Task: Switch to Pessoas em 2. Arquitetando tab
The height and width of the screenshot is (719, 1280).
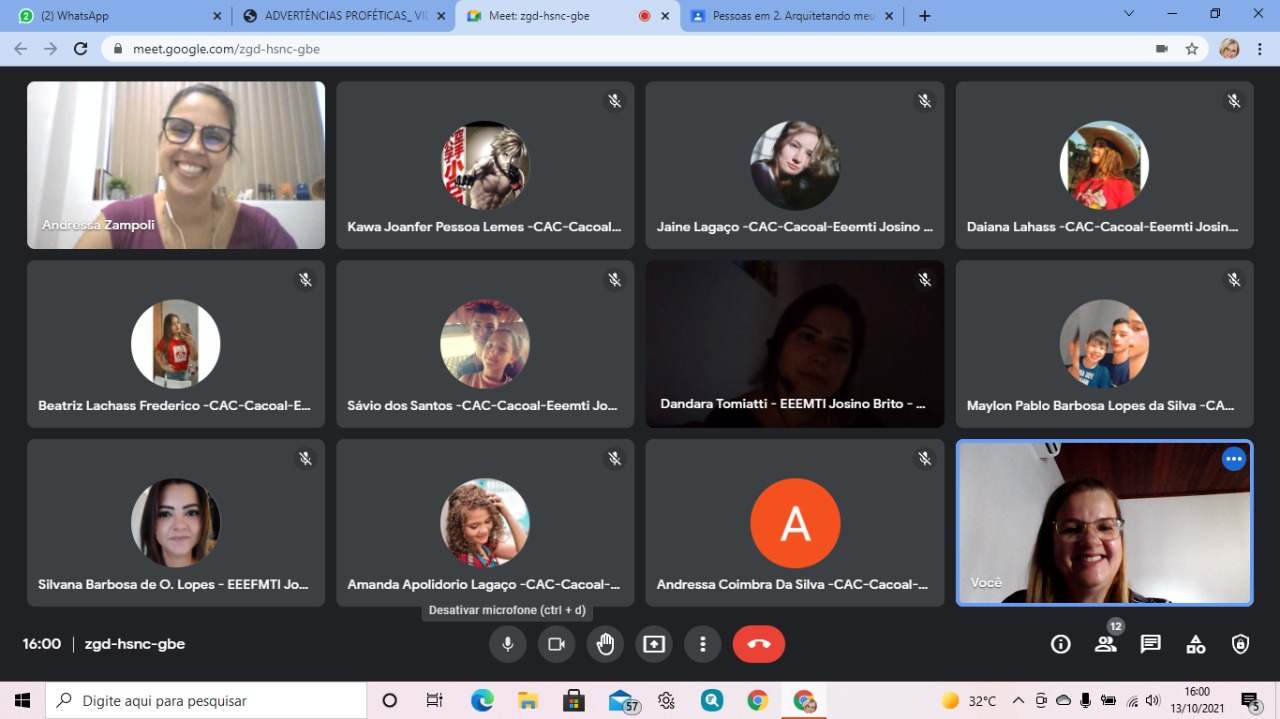Action: [792, 16]
